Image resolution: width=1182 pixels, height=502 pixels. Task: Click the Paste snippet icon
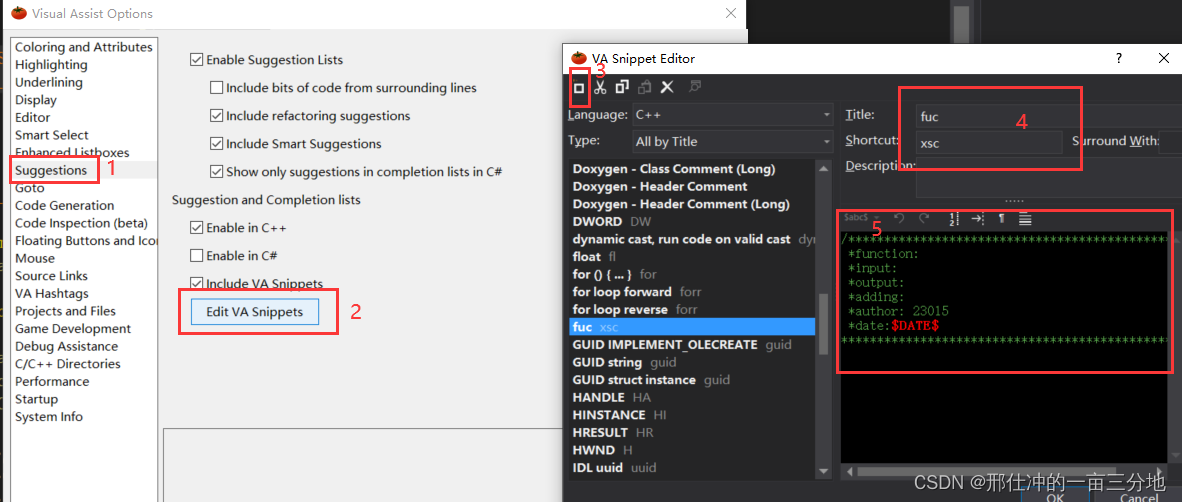pos(645,87)
